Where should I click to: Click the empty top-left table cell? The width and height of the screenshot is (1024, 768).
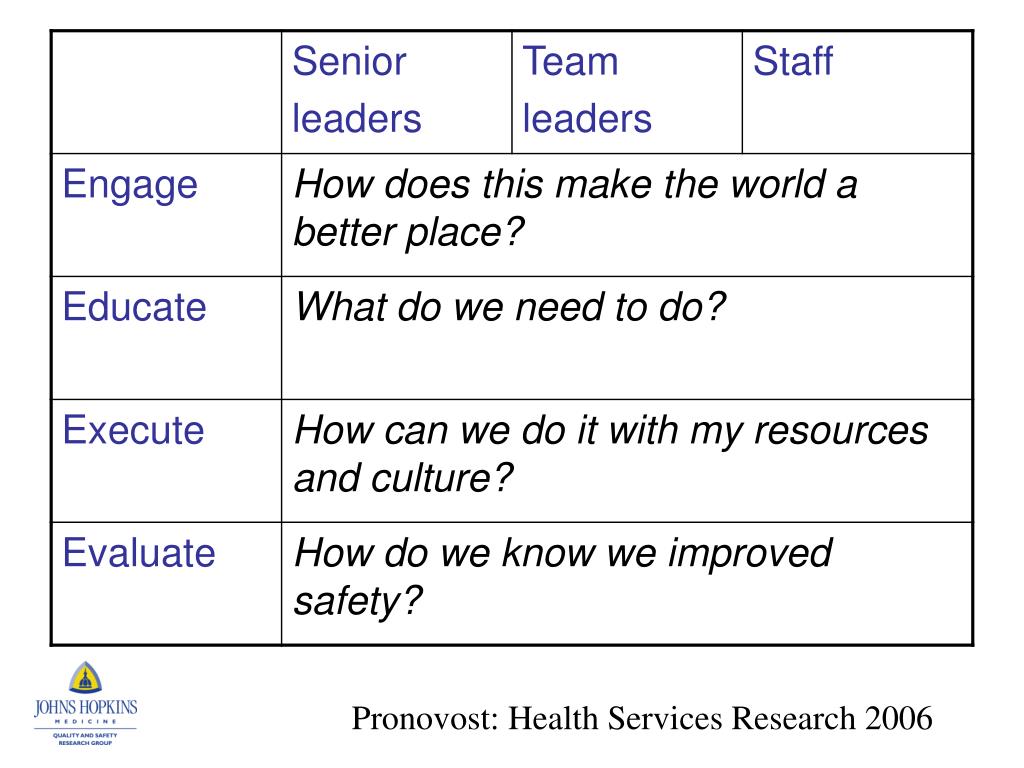point(166,91)
